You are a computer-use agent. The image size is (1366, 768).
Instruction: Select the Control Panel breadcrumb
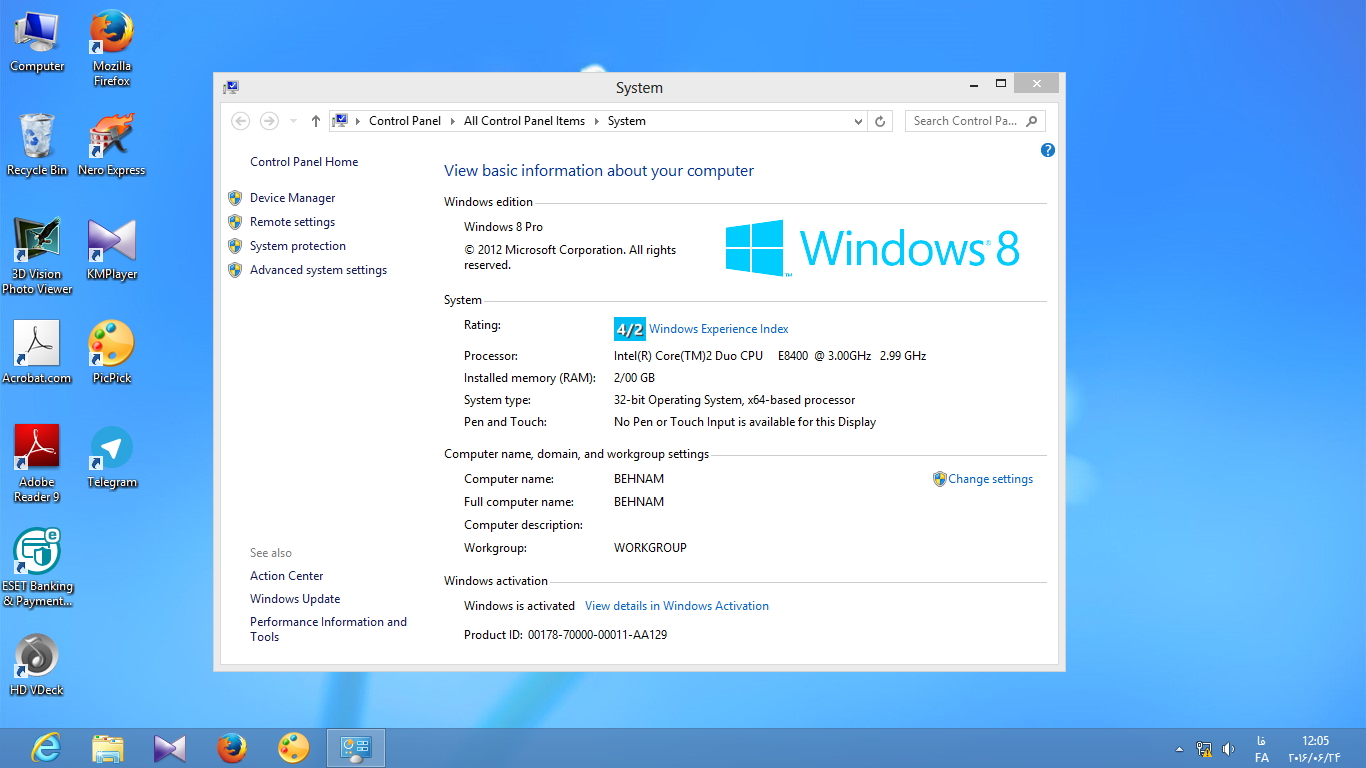pos(404,121)
